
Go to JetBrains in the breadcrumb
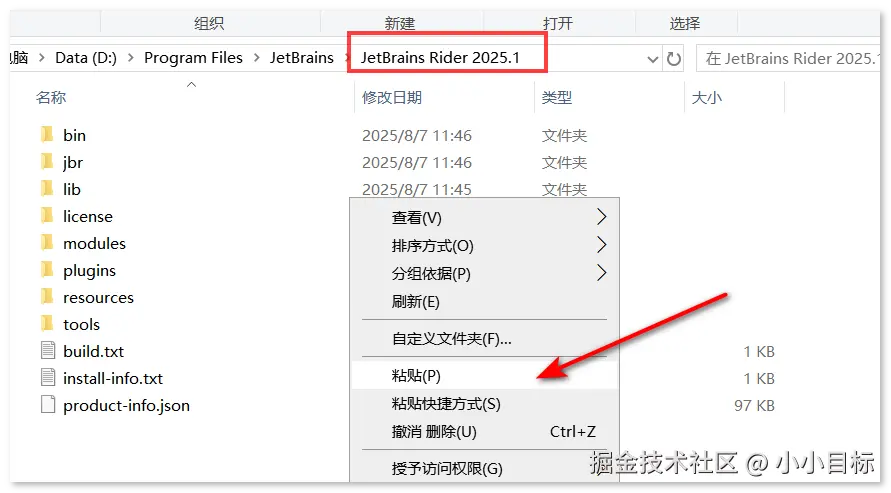pyautogui.click(x=302, y=58)
